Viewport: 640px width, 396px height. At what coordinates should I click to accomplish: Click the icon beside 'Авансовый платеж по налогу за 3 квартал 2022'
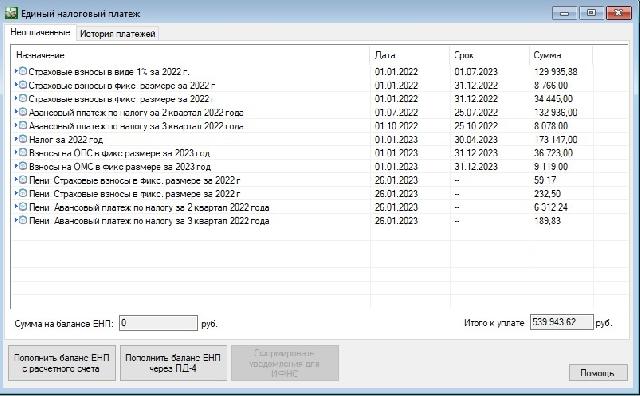coord(23,125)
